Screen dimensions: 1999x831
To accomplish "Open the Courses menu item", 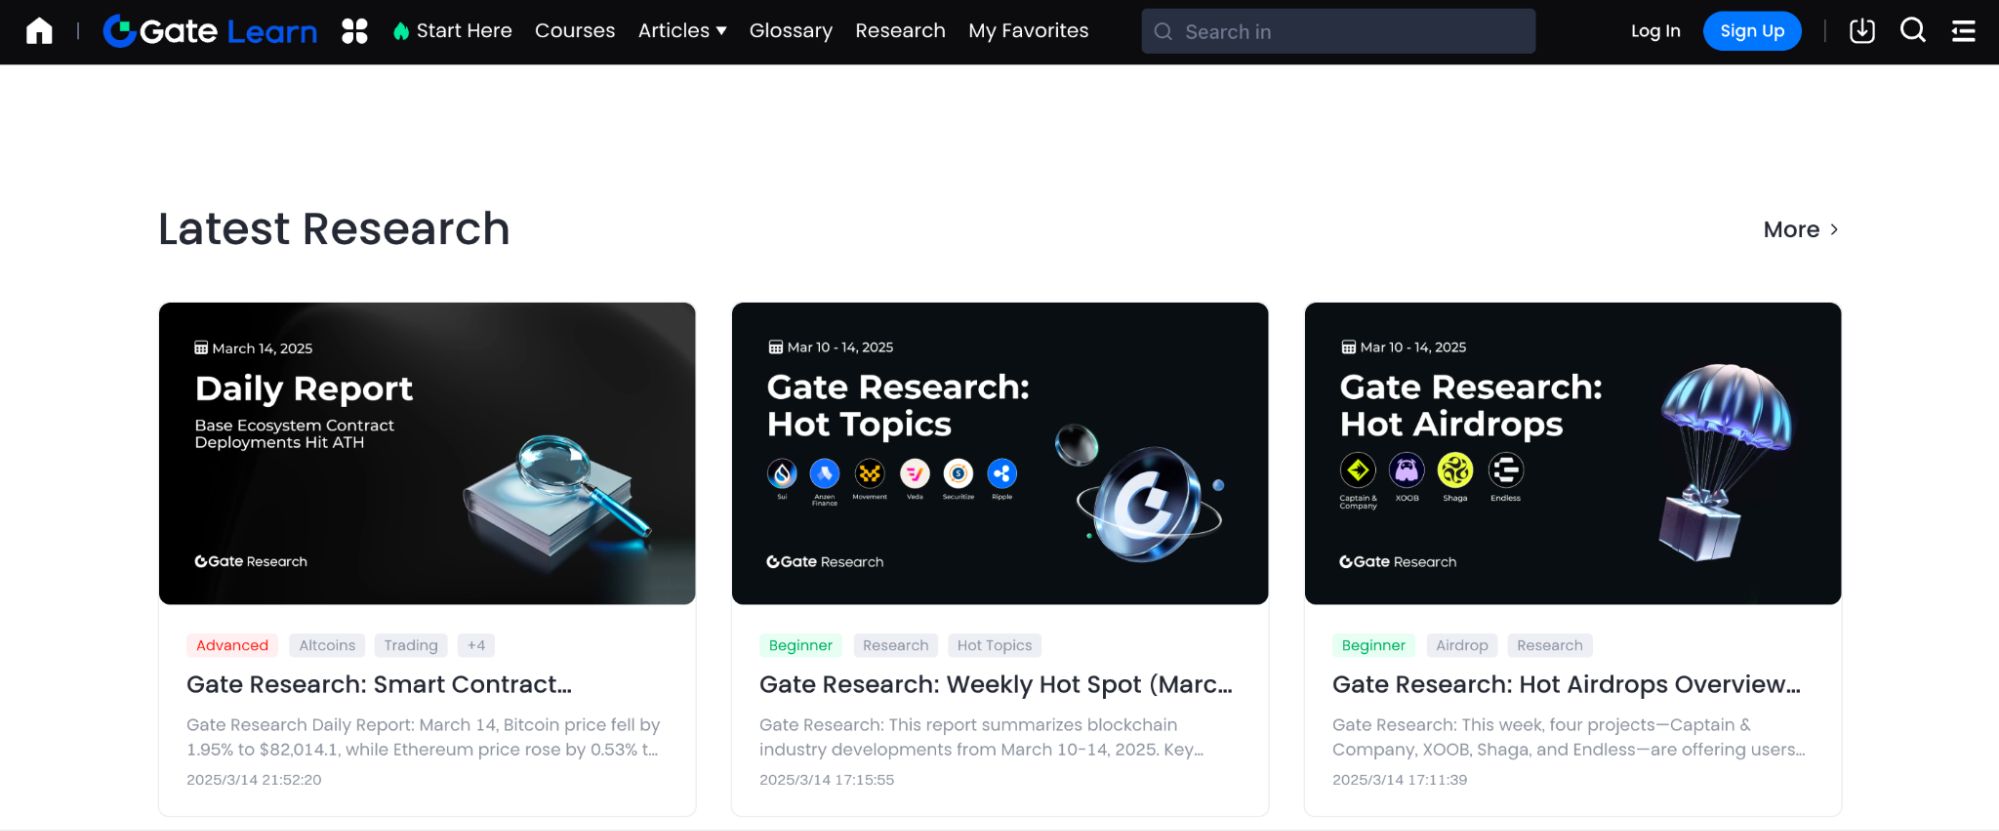I will (x=575, y=31).
